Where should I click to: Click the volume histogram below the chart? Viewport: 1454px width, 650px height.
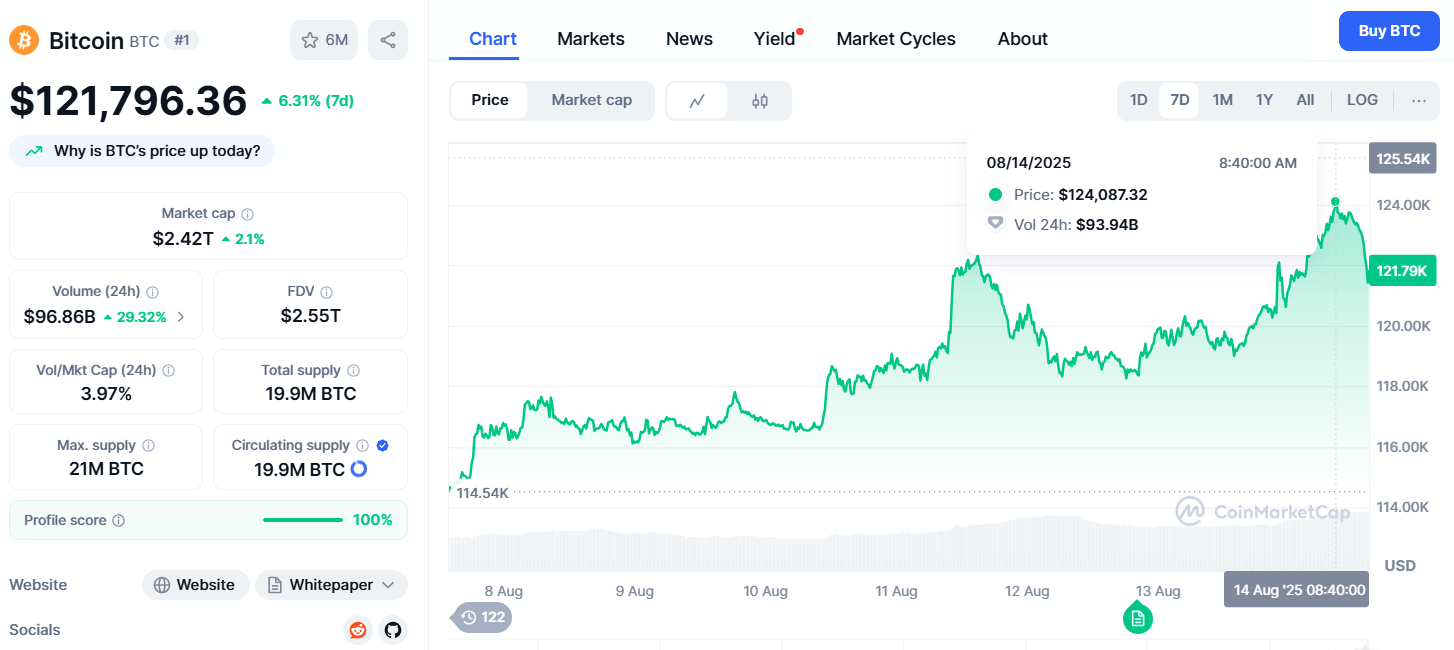click(908, 543)
